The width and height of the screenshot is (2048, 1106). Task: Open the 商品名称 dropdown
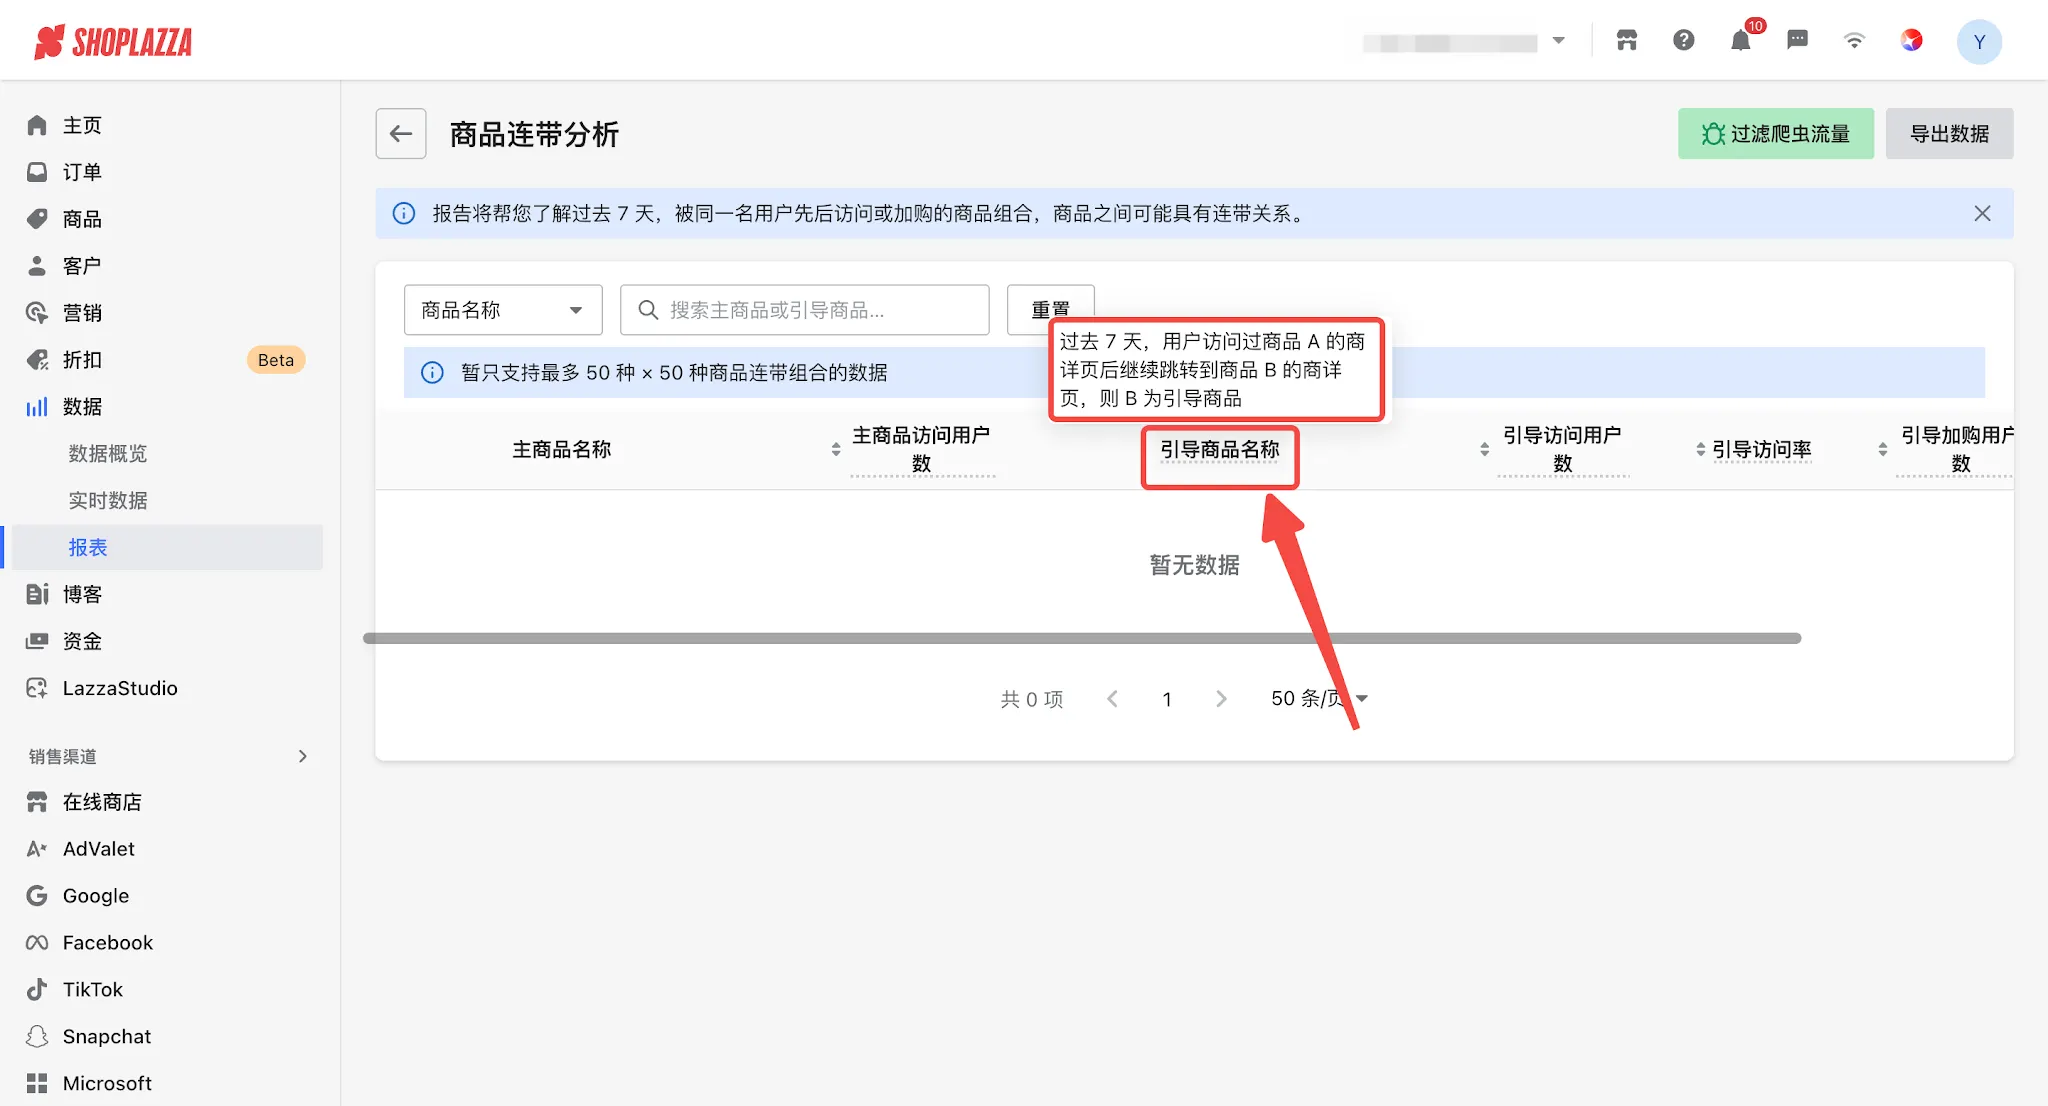[x=503, y=310]
